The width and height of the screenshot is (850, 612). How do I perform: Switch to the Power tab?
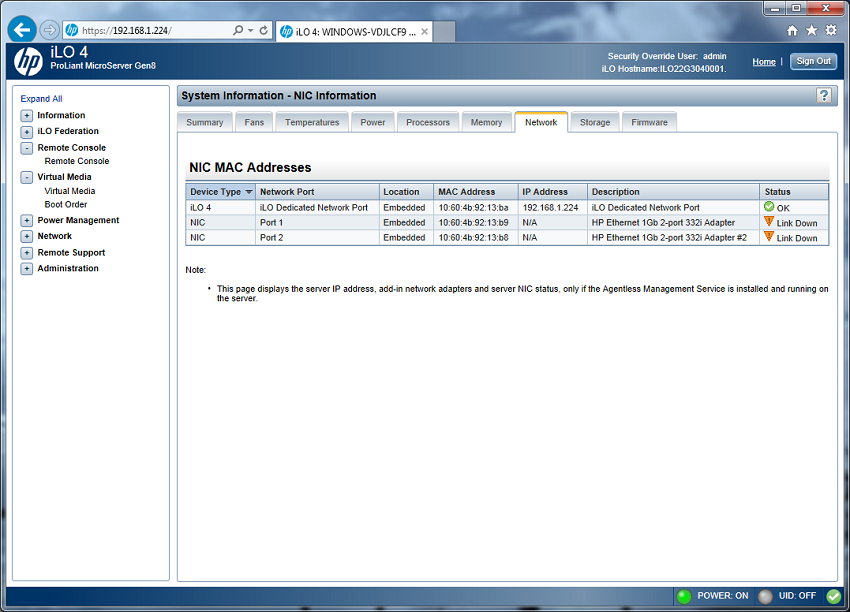372,122
